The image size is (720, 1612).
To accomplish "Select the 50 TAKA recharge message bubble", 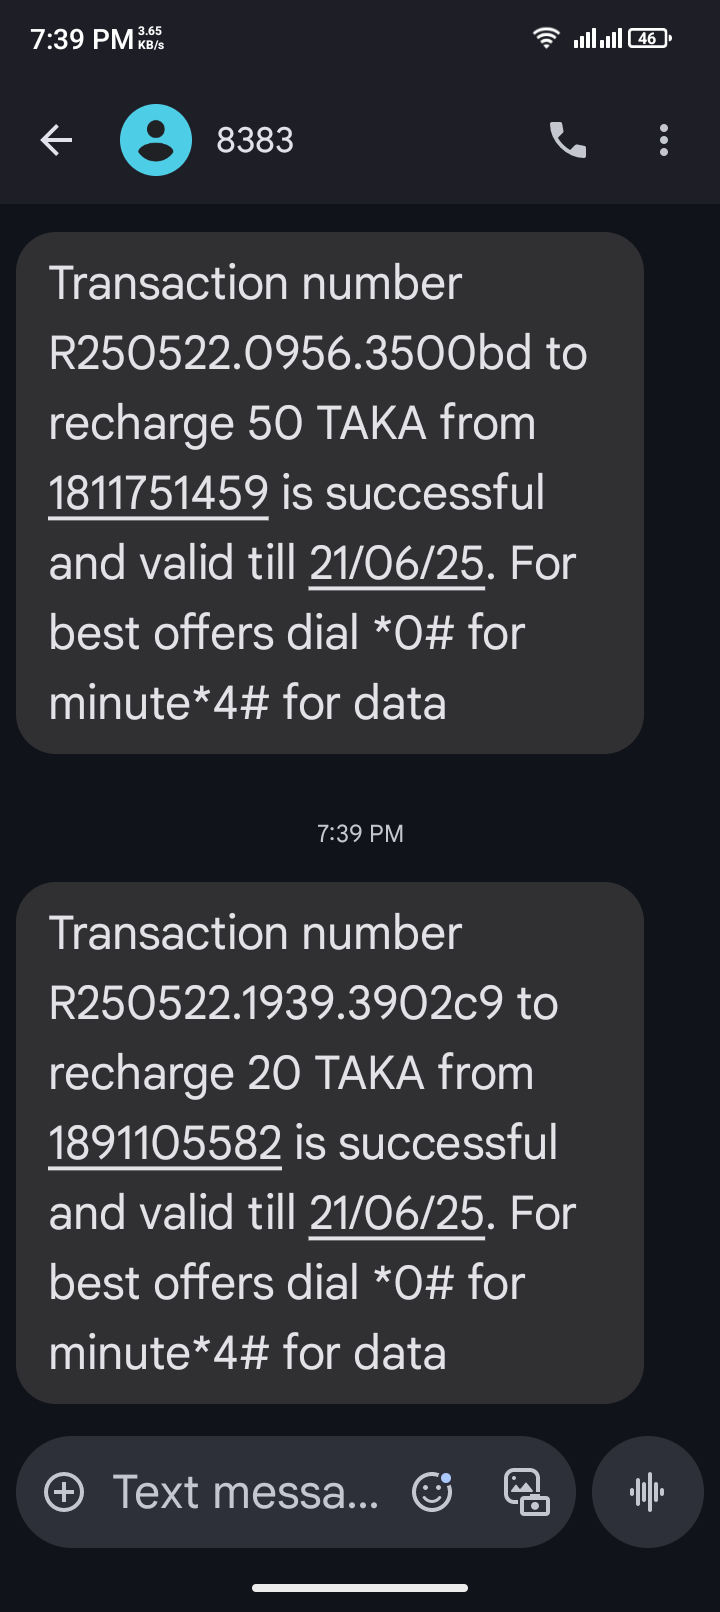I will (330, 423).
